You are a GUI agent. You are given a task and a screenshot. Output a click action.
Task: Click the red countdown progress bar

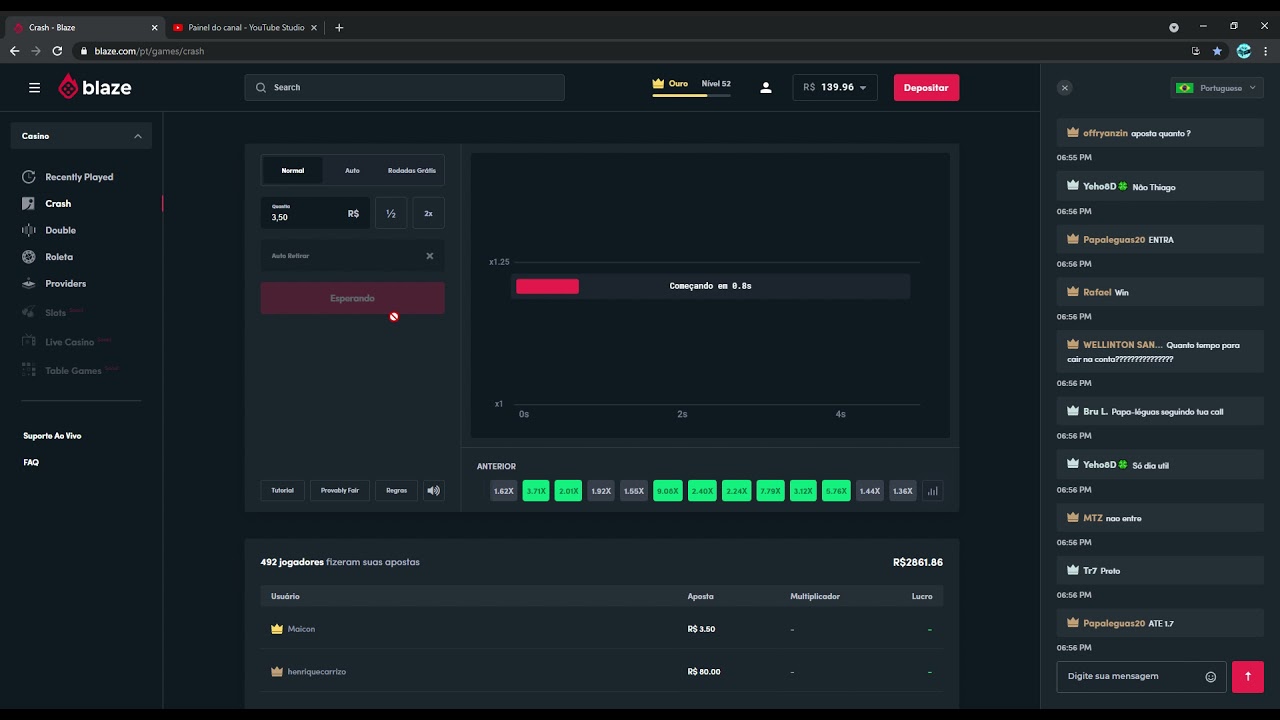[x=547, y=286]
